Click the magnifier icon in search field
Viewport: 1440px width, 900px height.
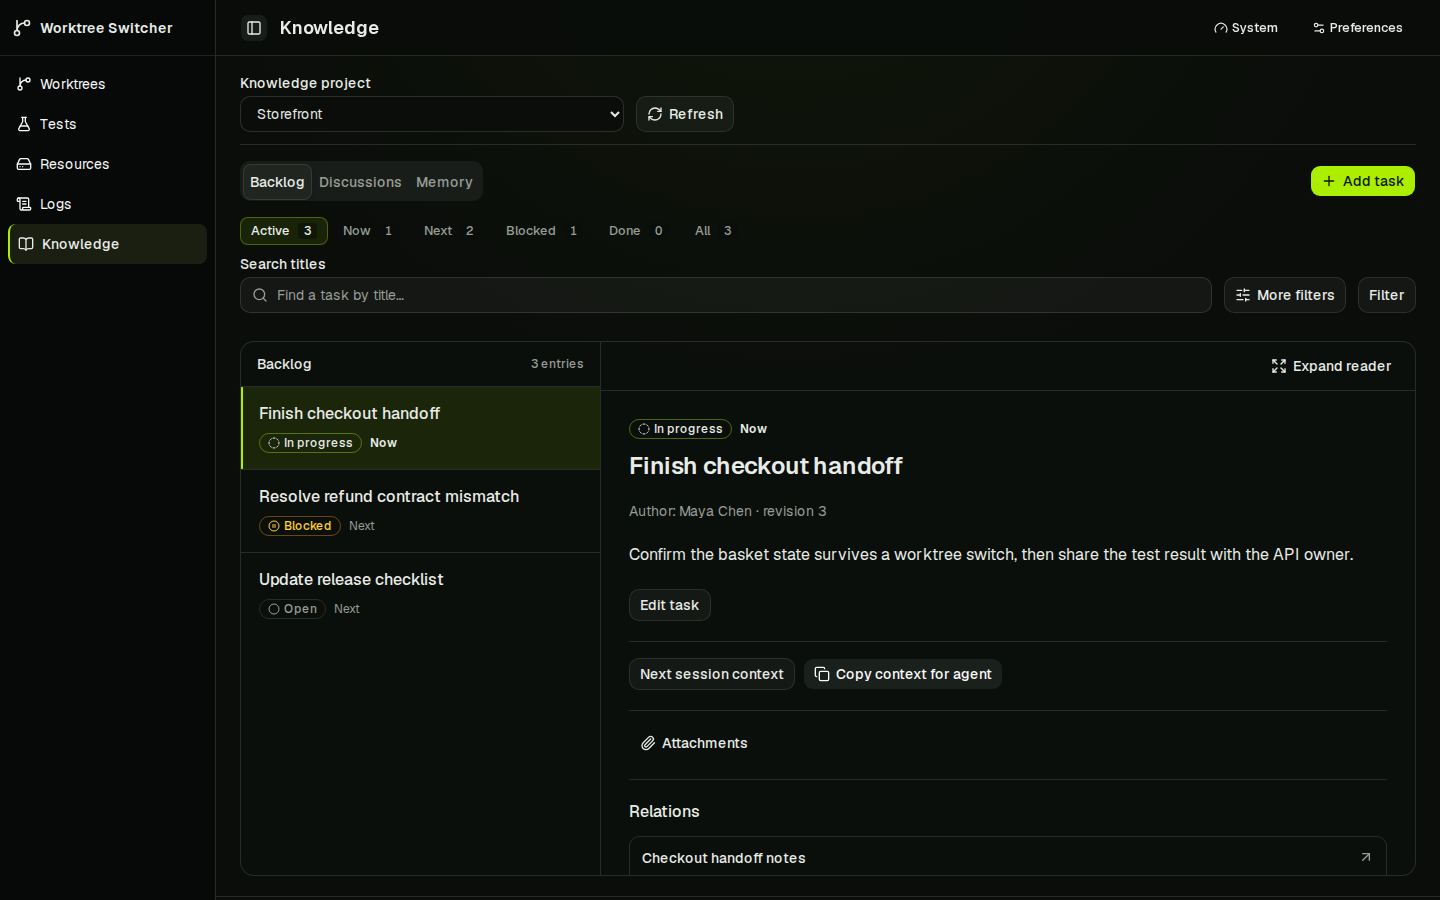[260, 295]
